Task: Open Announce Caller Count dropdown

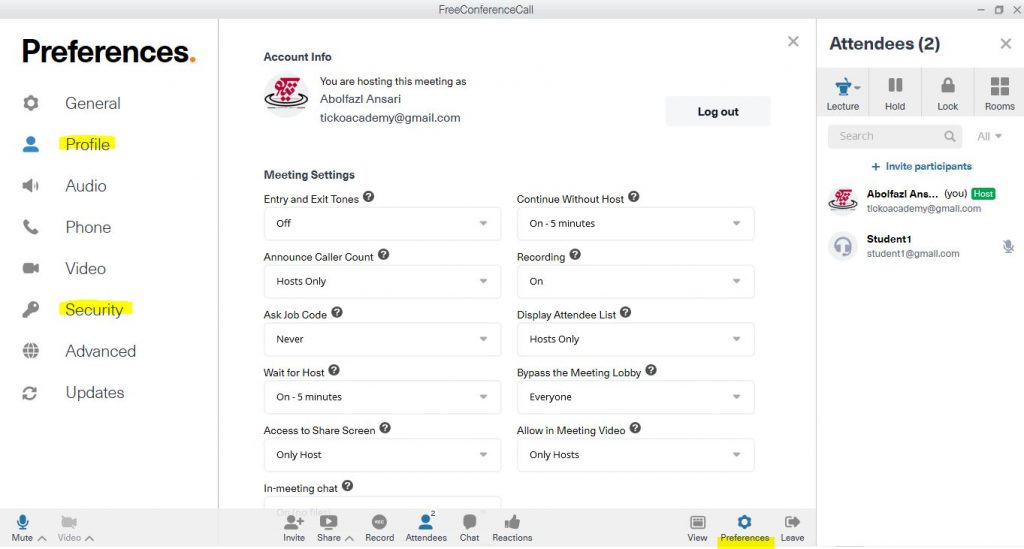Action: pyautogui.click(x=382, y=281)
